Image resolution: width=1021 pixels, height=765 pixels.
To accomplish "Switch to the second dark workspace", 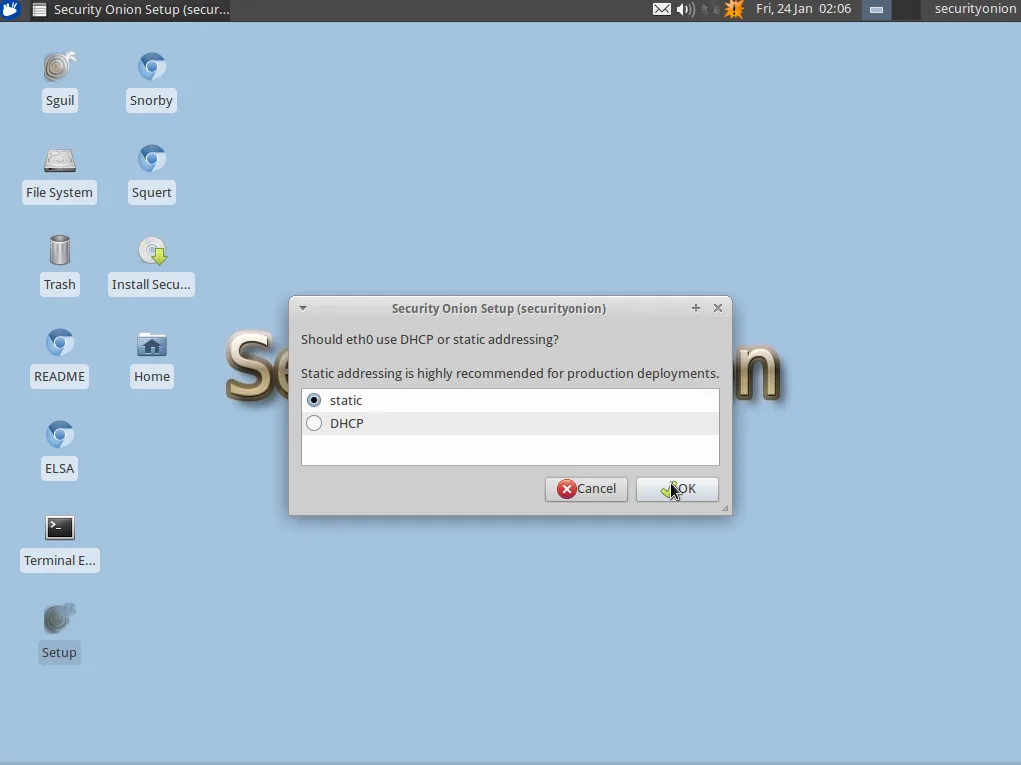I will [906, 10].
